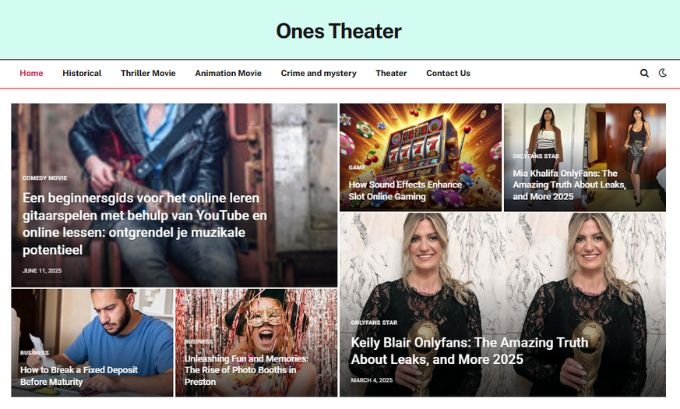Go to the Home menu item

(31, 73)
